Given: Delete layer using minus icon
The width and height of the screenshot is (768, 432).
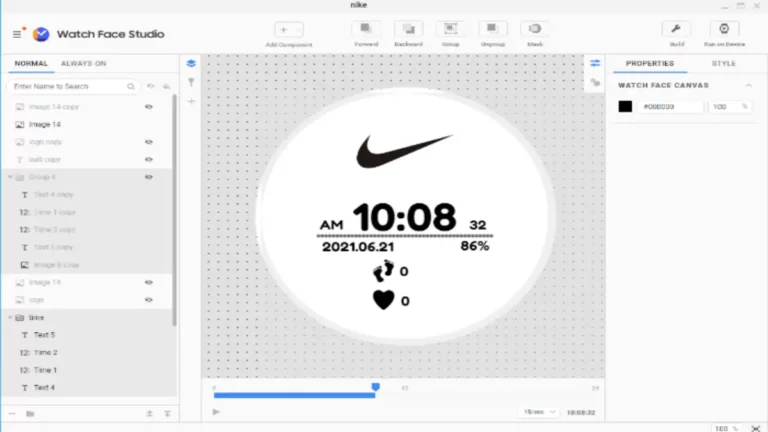Looking at the screenshot, I should [12, 414].
